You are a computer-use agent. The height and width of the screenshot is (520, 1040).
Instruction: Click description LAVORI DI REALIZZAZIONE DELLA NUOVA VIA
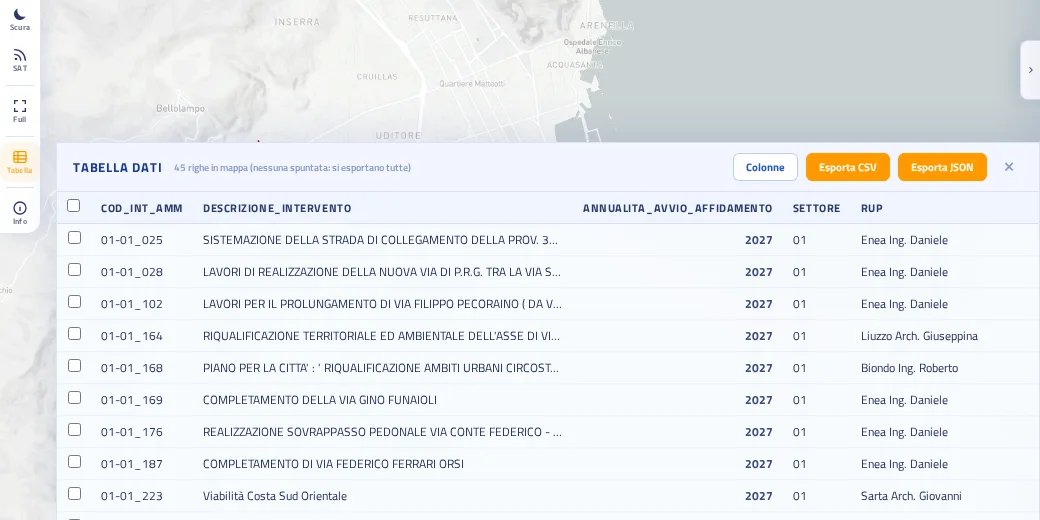pos(382,272)
